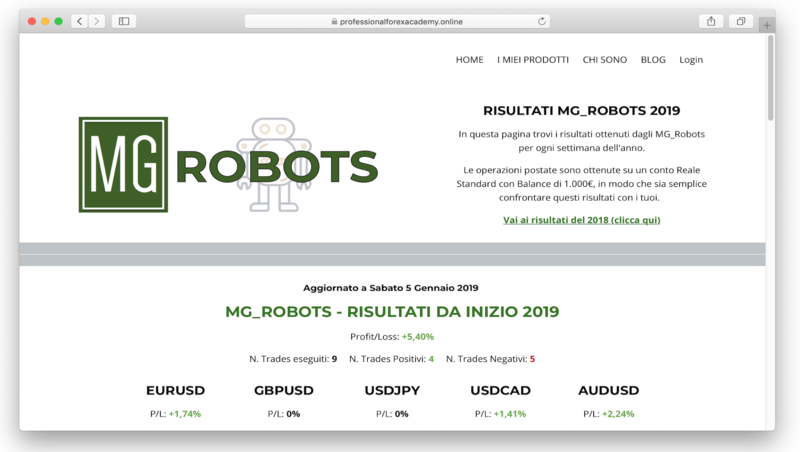
Task: Click the 0% P/L value under USDJPY
Action: click(x=402, y=414)
